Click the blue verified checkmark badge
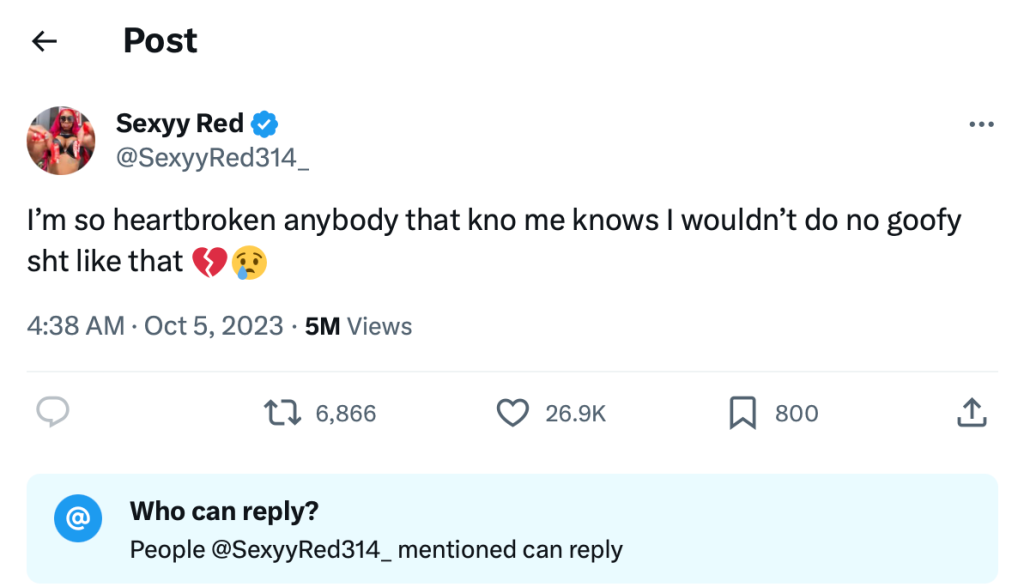The image size is (1024, 587). [x=264, y=124]
